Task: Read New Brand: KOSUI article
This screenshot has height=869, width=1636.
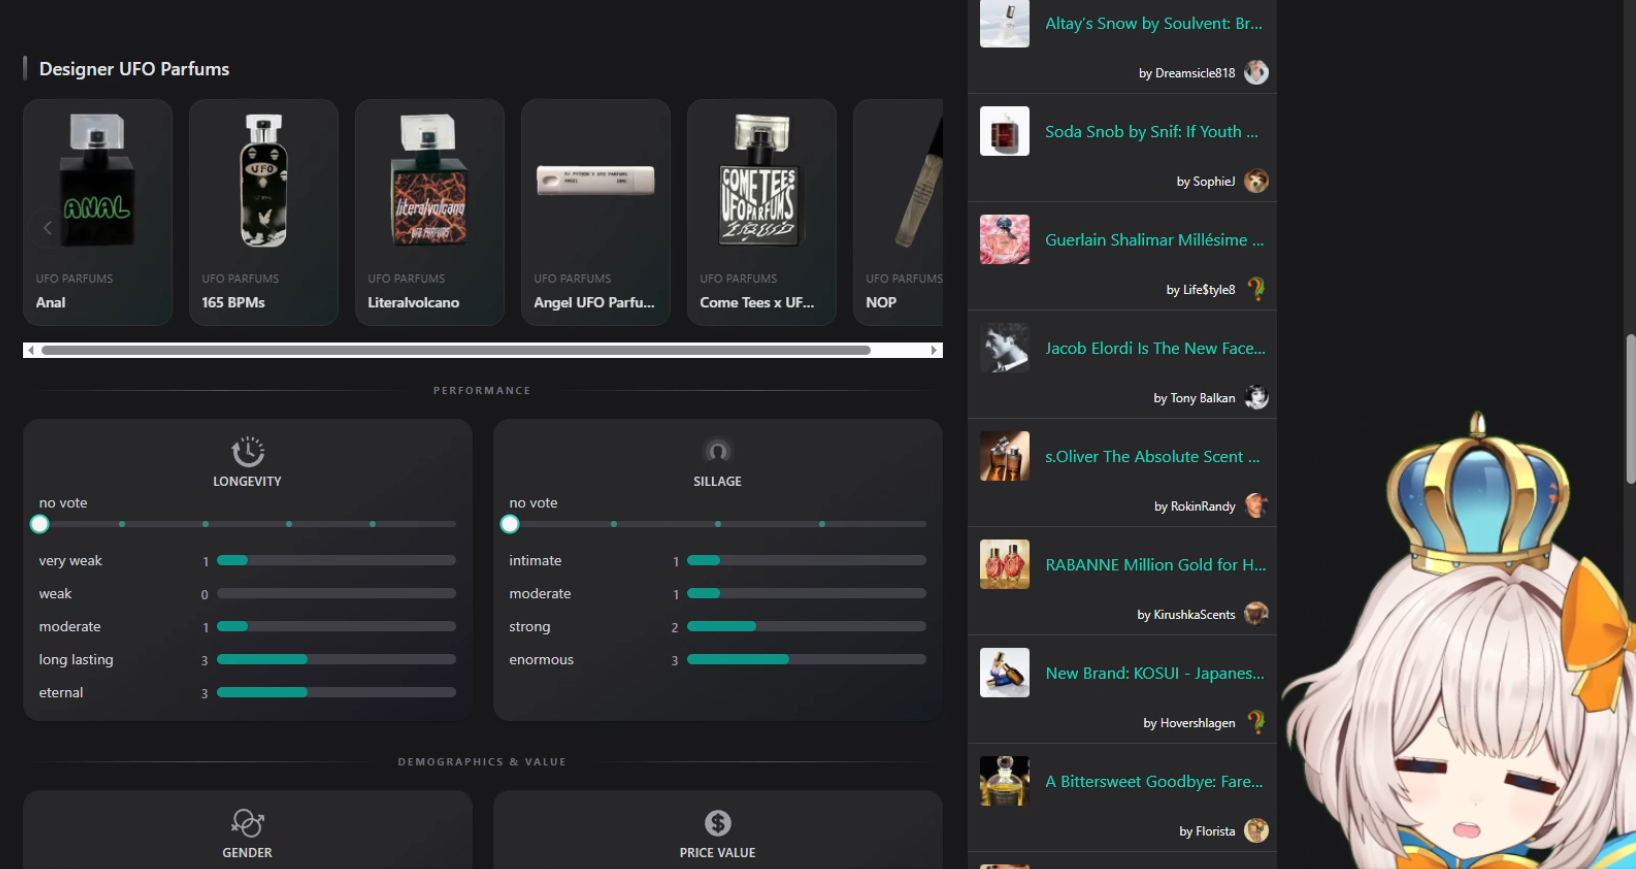Action: [x=1155, y=673]
